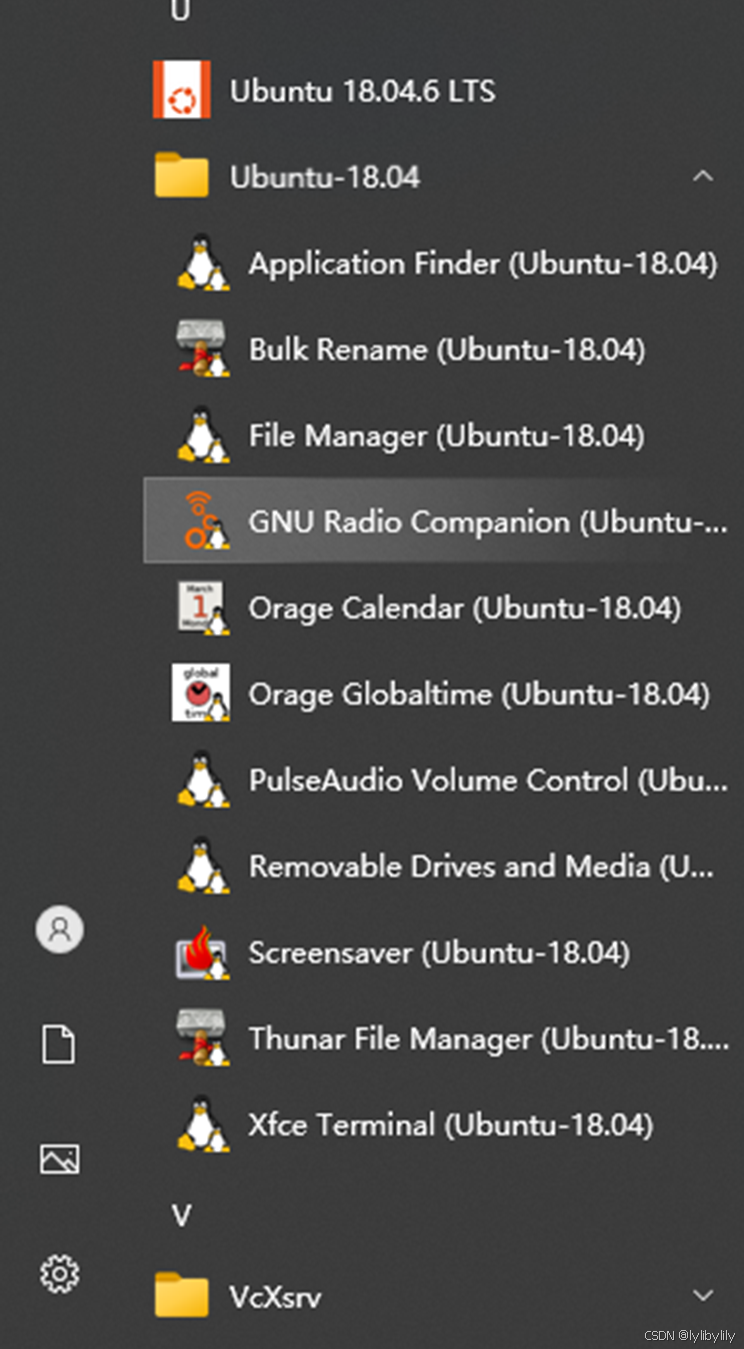Image resolution: width=744 pixels, height=1349 pixels.
Task: Click the V letter section header
Action: pos(181,1215)
